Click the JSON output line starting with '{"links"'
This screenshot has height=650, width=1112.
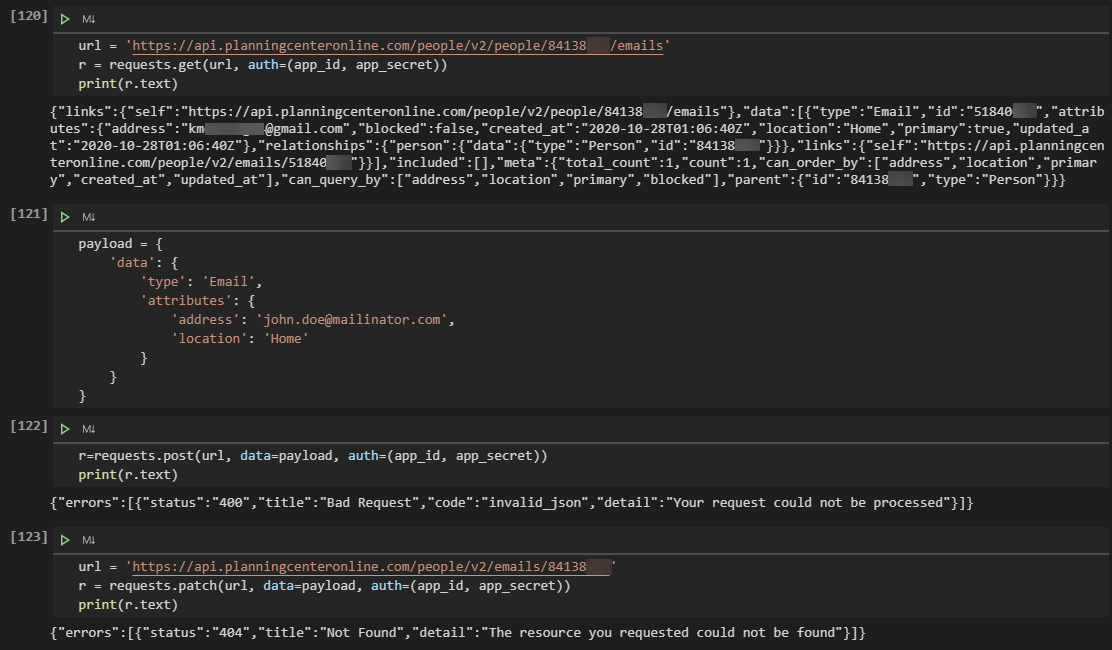point(577,111)
